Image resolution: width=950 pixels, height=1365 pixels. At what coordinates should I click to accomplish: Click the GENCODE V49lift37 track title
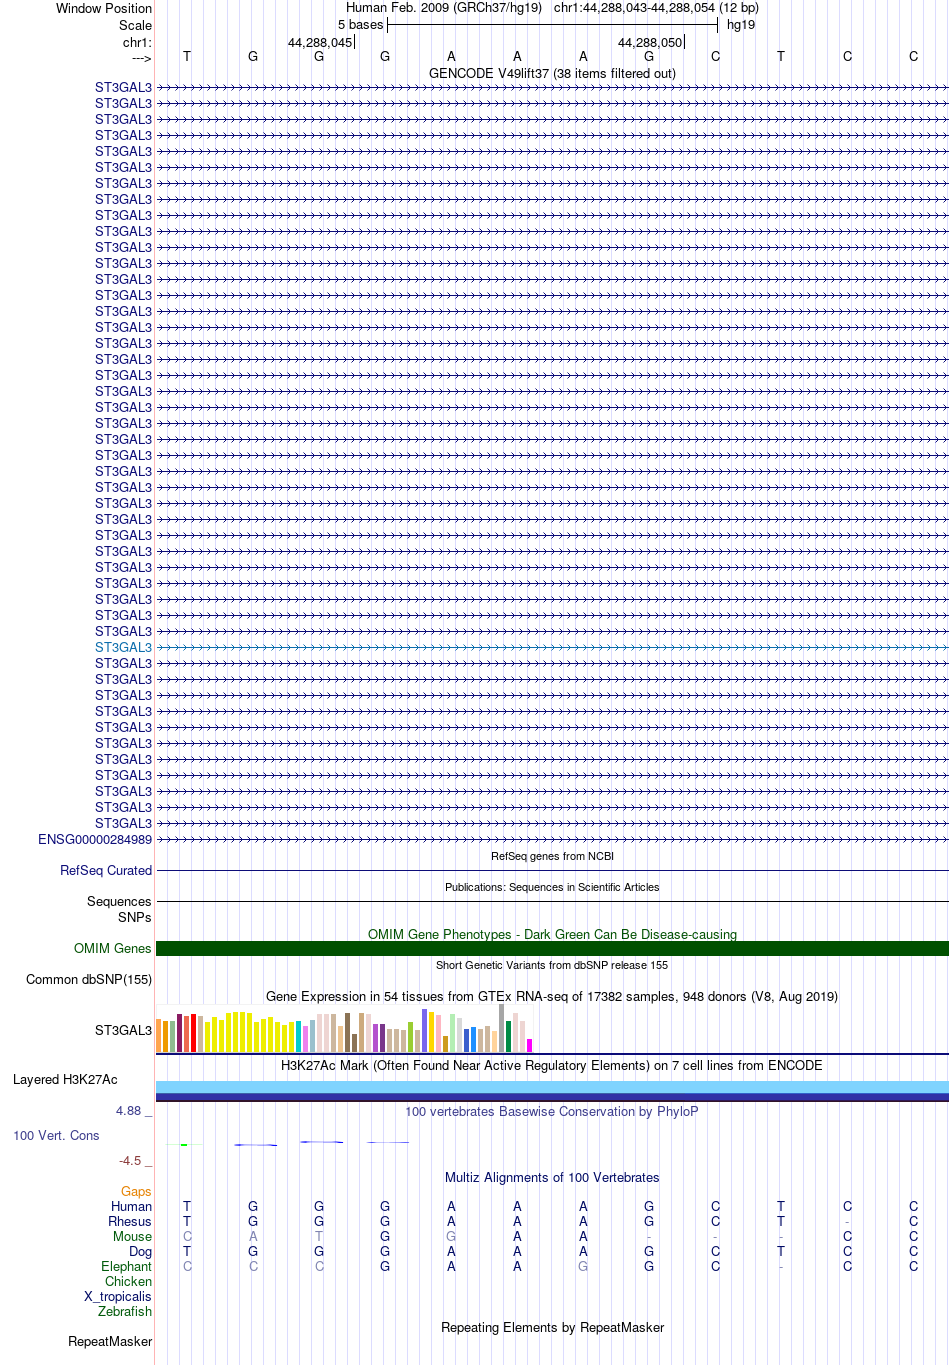point(552,73)
